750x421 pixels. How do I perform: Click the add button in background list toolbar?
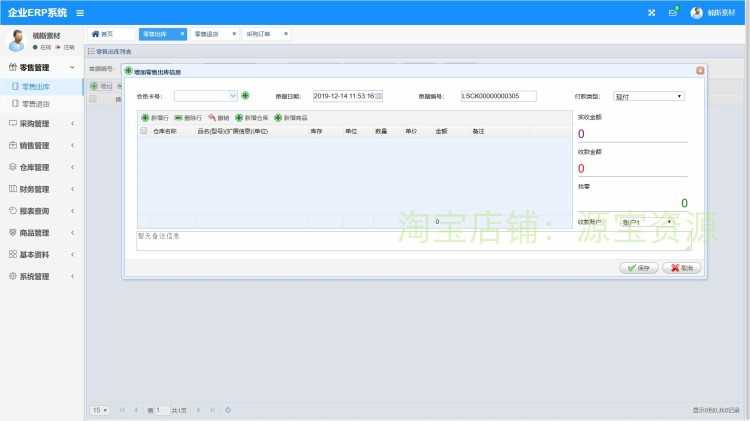click(x=101, y=86)
